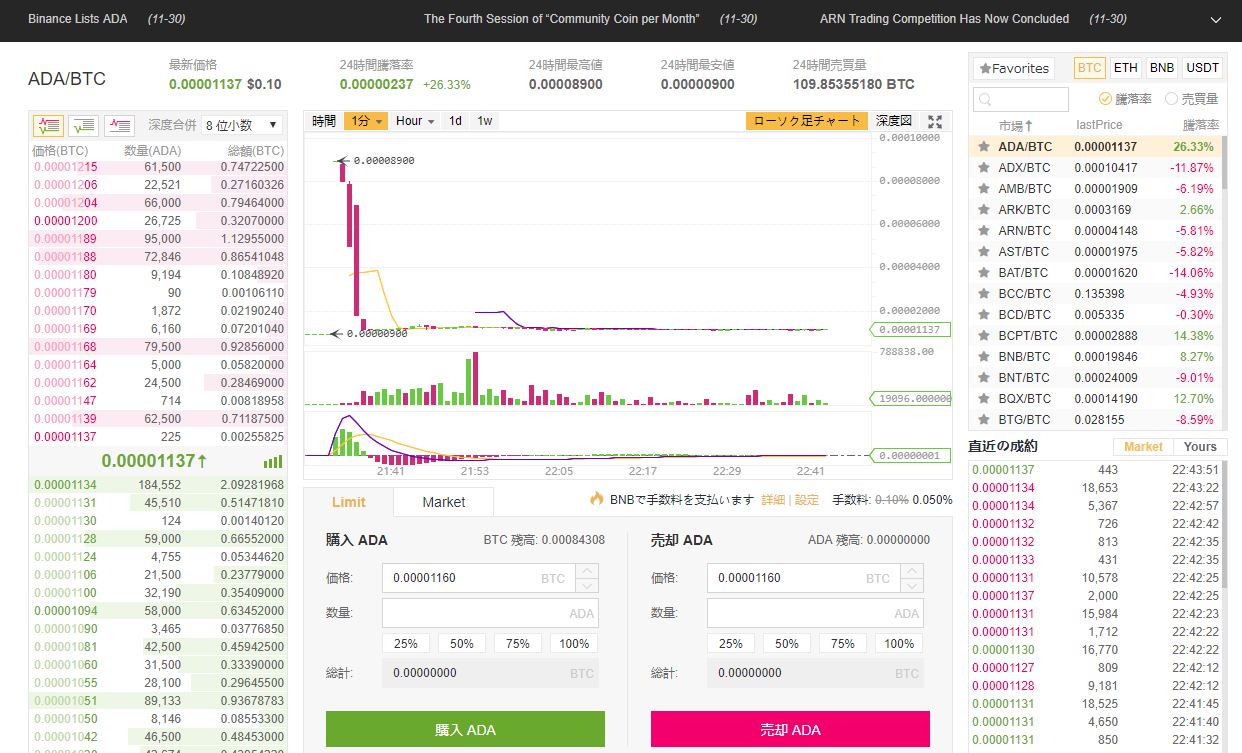Viewport: 1242px width, 753px height.
Task: Click the buy 数量 ADA input field
Action: pyautogui.click(x=490, y=613)
